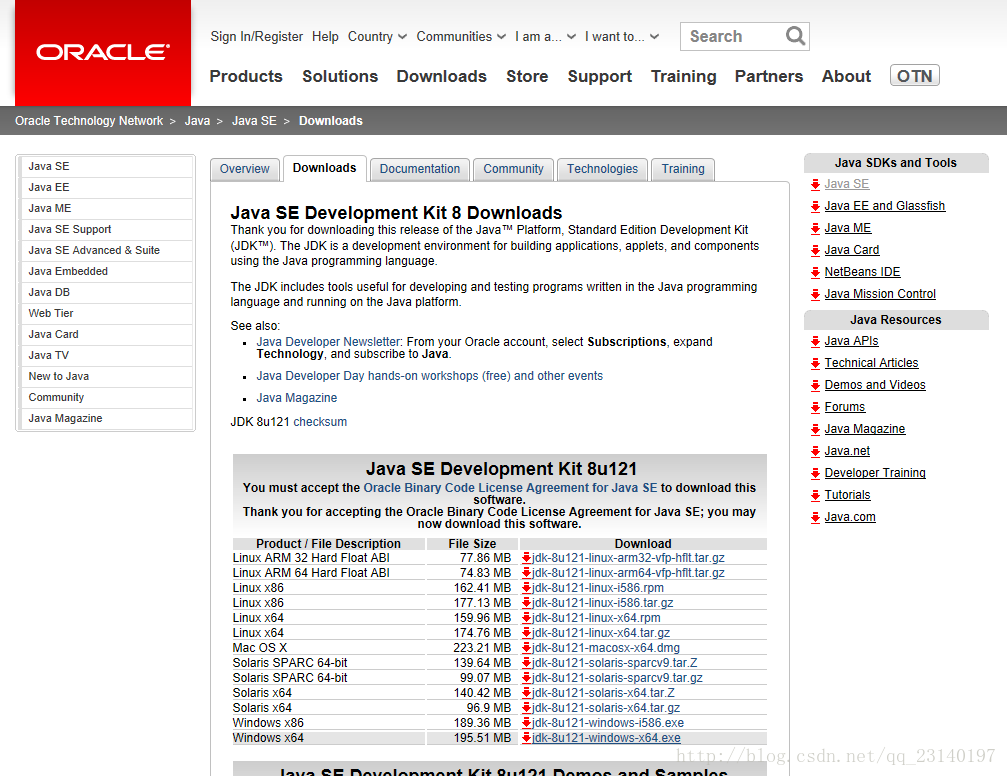Click the Oracle logo
This screenshot has width=1007, height=776.
103,52
